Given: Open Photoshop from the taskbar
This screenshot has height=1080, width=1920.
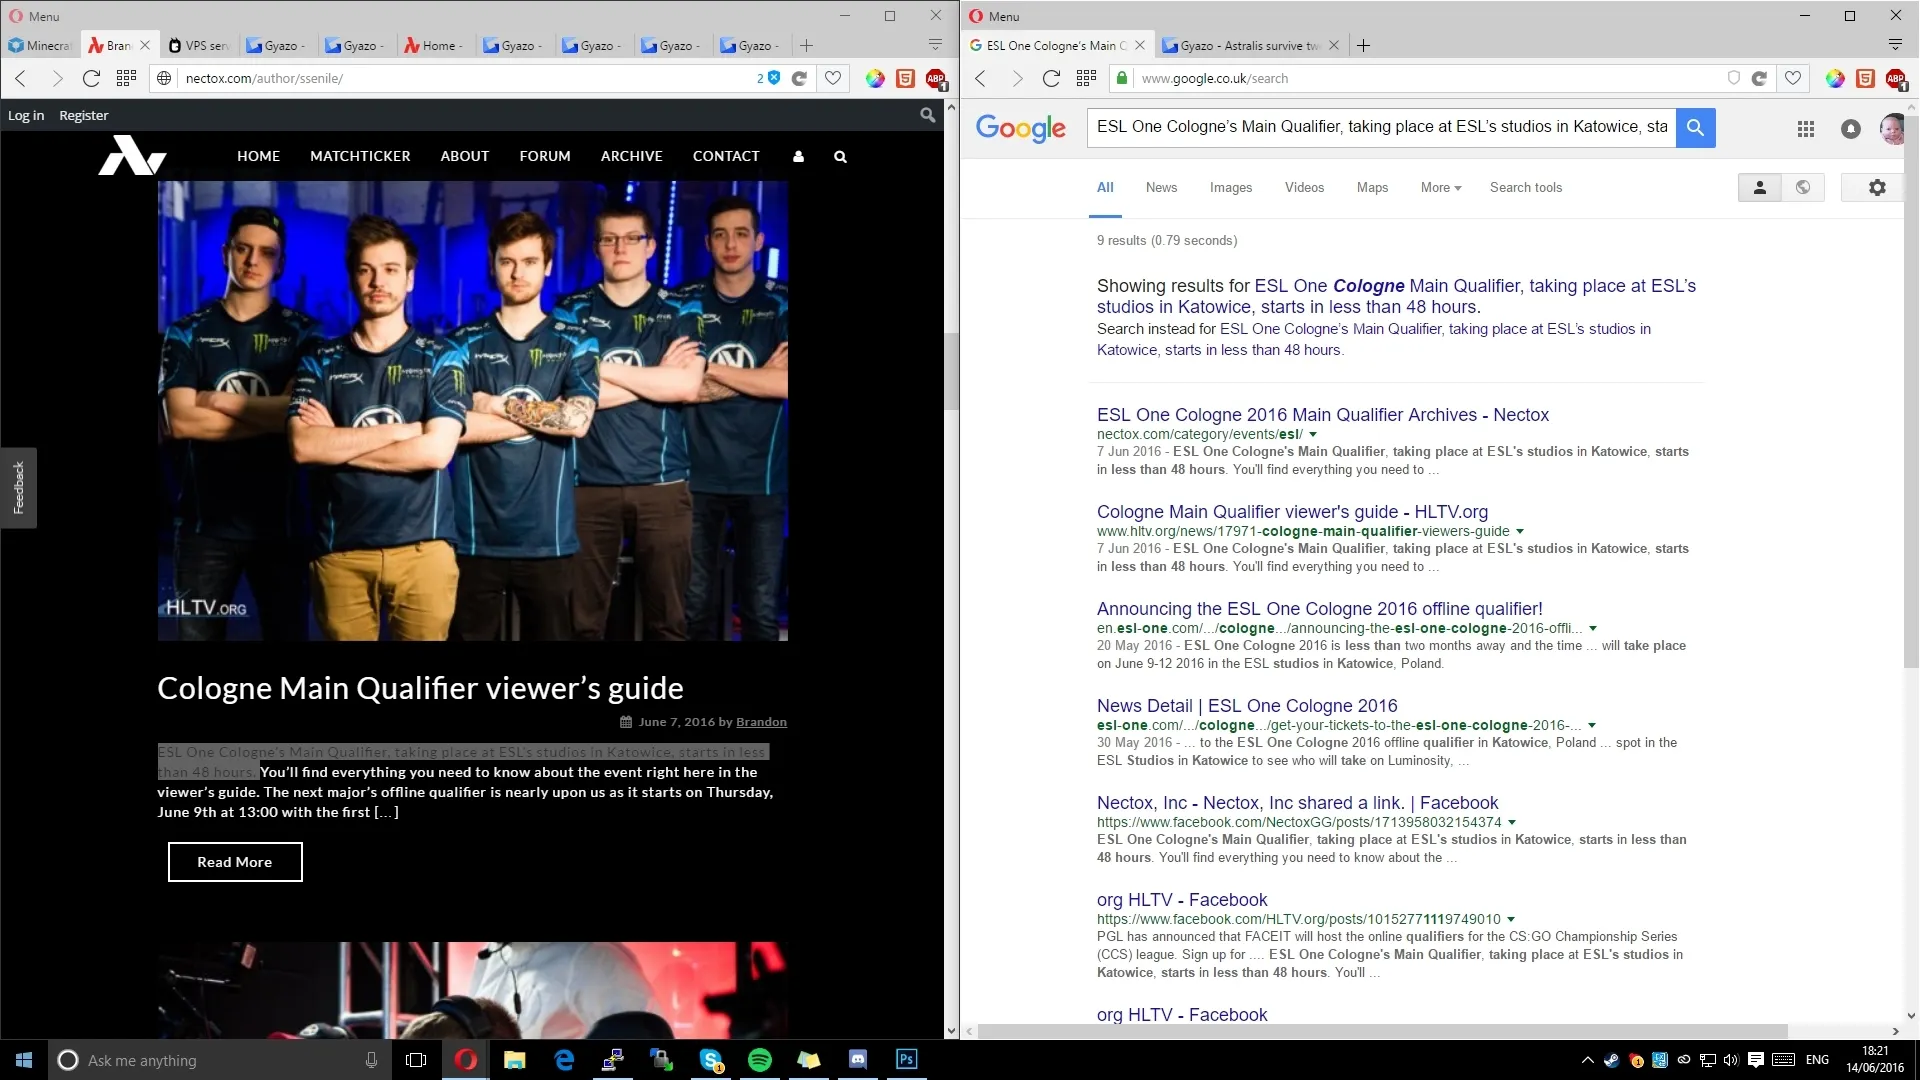Looking at the screenshot, I should 907,1060.
